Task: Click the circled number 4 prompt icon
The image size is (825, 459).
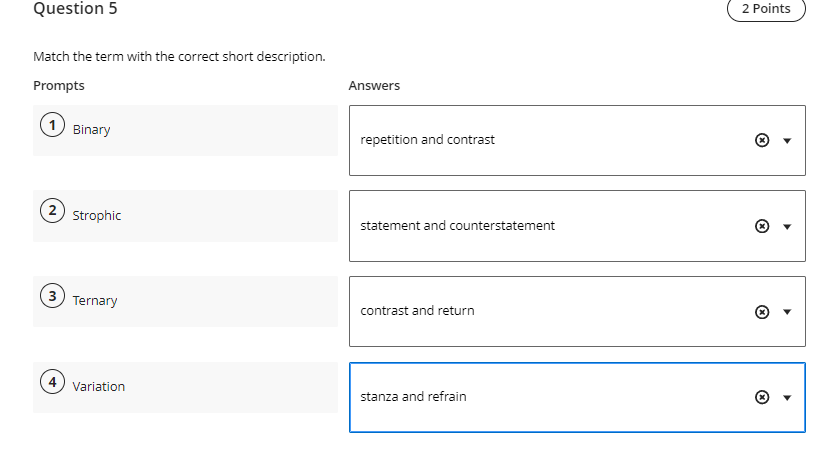Action: coord(49,383)
